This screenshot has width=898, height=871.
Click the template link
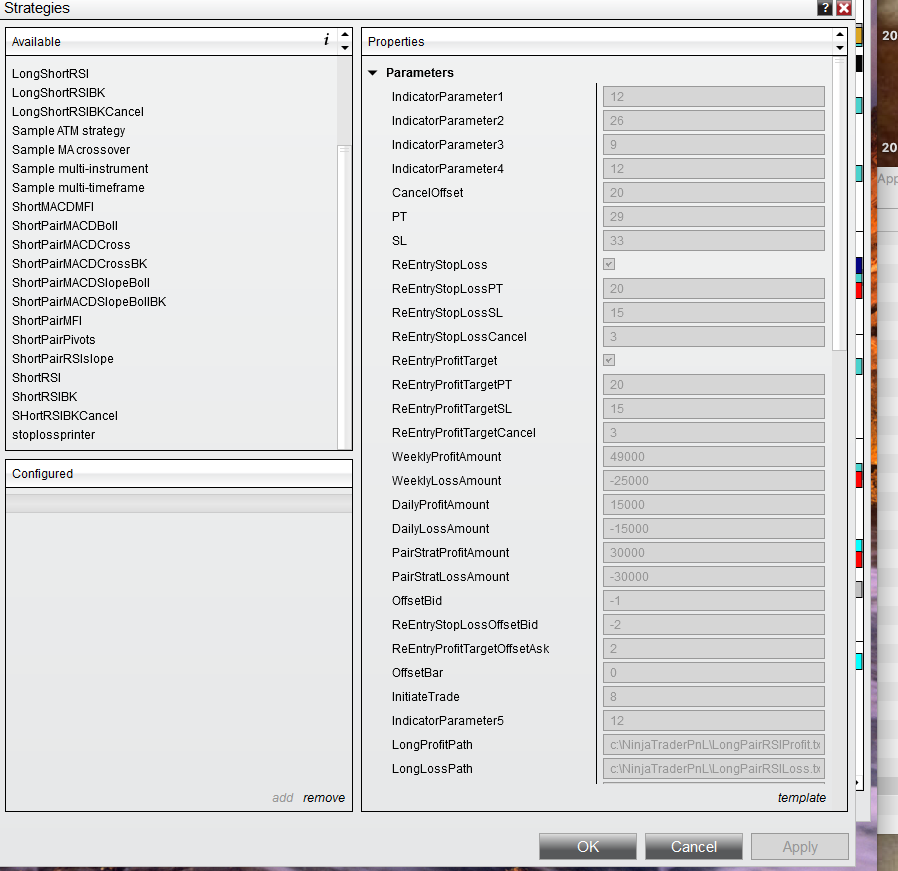click(802, 798)
